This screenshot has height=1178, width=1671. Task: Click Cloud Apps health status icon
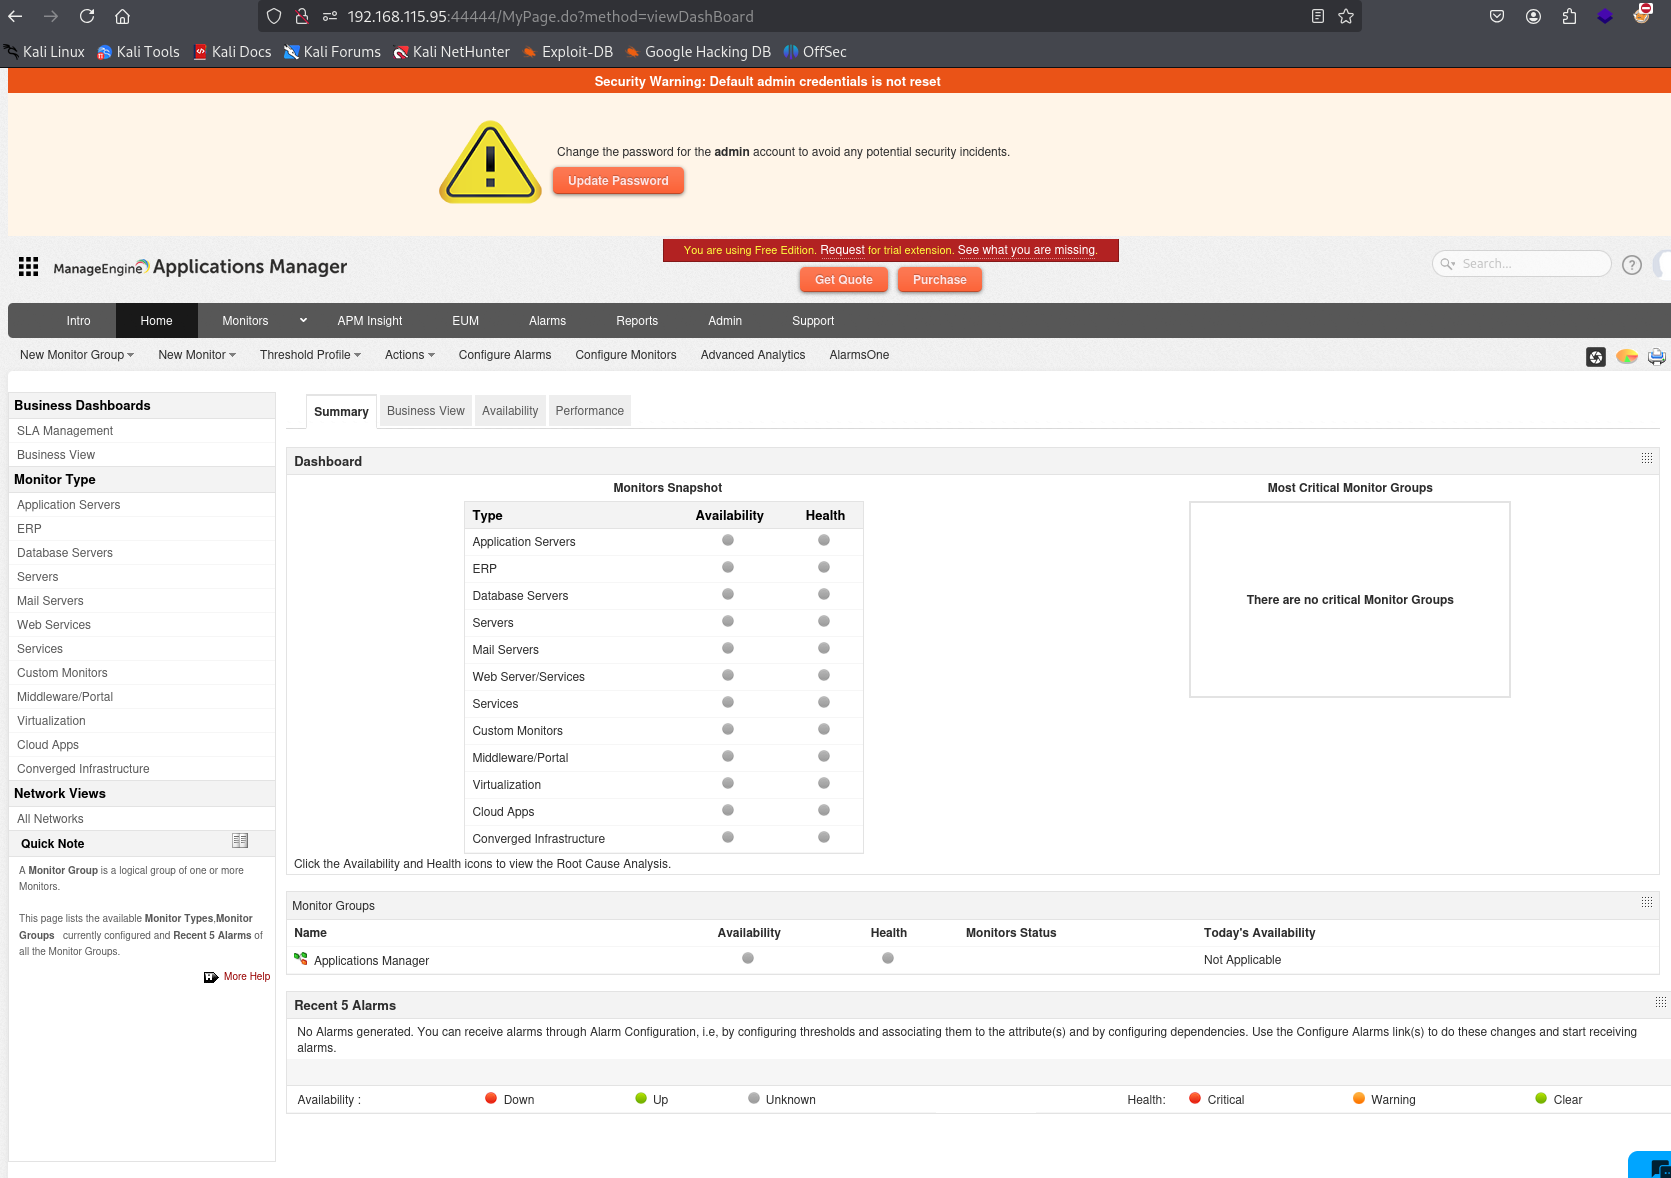(824, 810)
